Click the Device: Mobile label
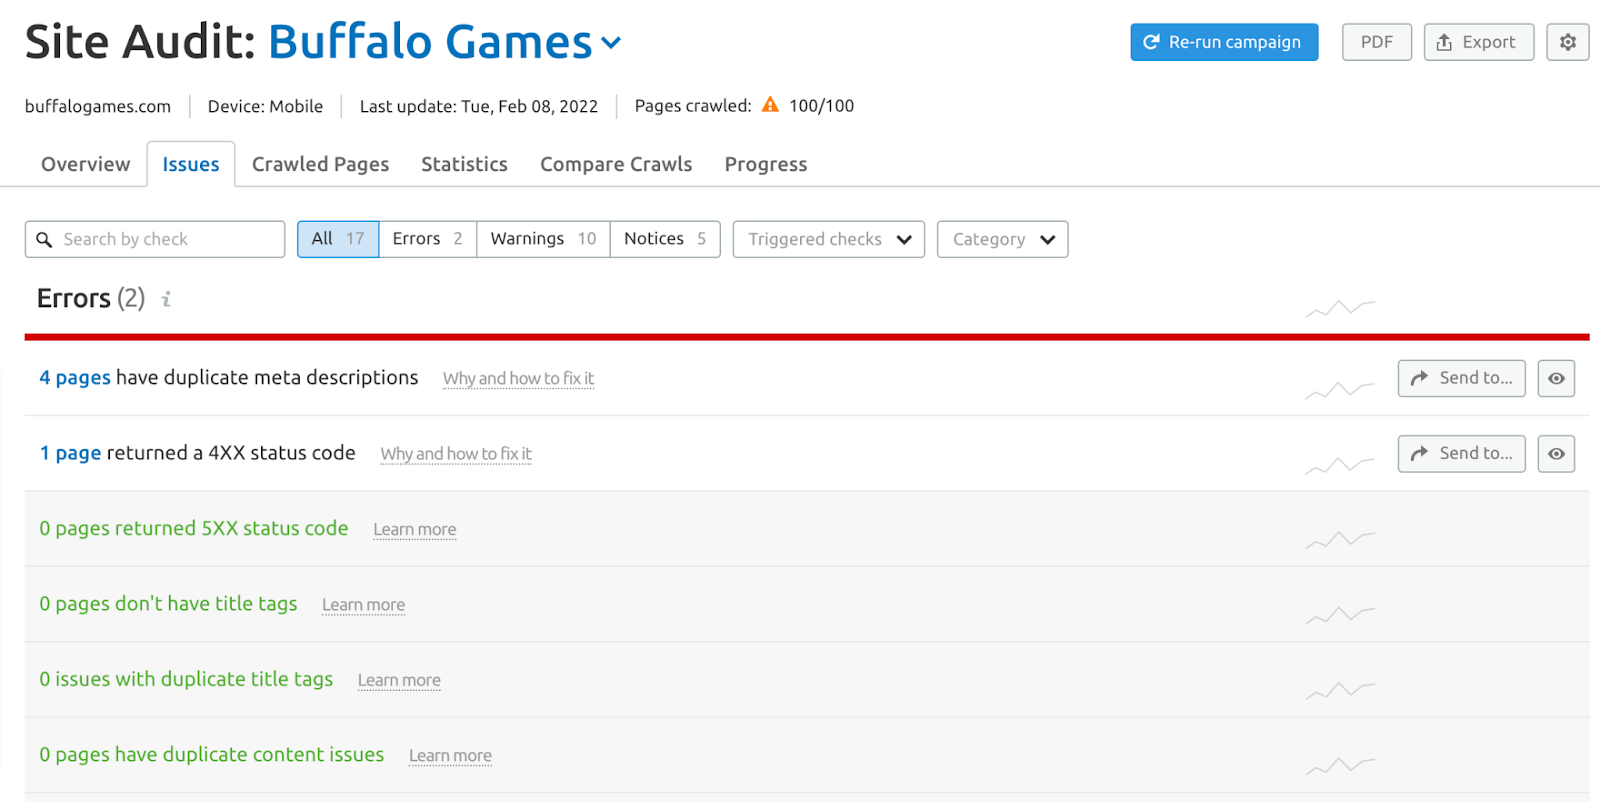The width and height of the screenshot is (1600, 802). click(x=265, y=106)
